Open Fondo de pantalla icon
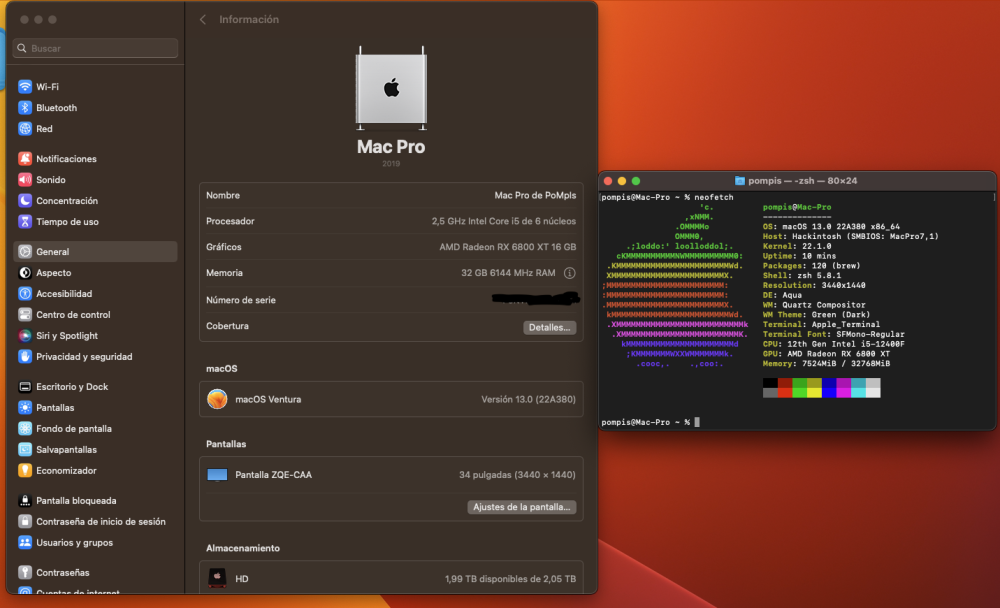Image resolution: width=1000 pixels, height=608 pixels. 25,429
